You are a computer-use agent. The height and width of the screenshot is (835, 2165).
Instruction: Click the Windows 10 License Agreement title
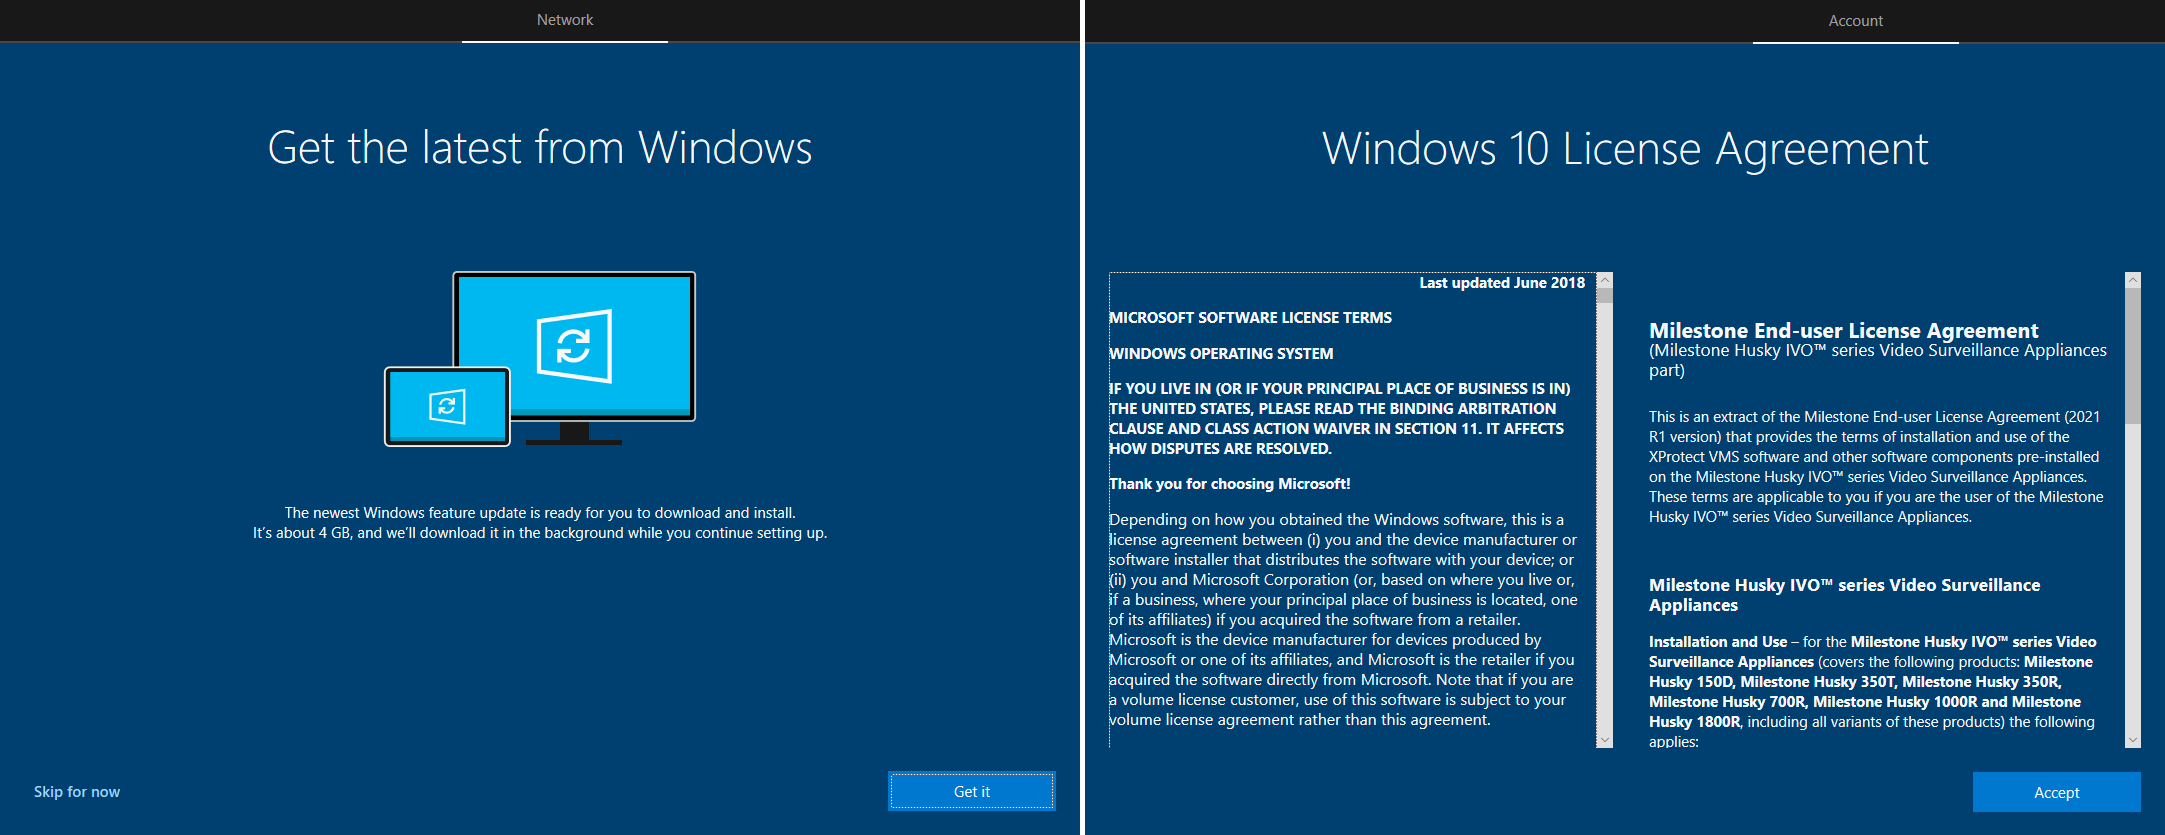1624,149
